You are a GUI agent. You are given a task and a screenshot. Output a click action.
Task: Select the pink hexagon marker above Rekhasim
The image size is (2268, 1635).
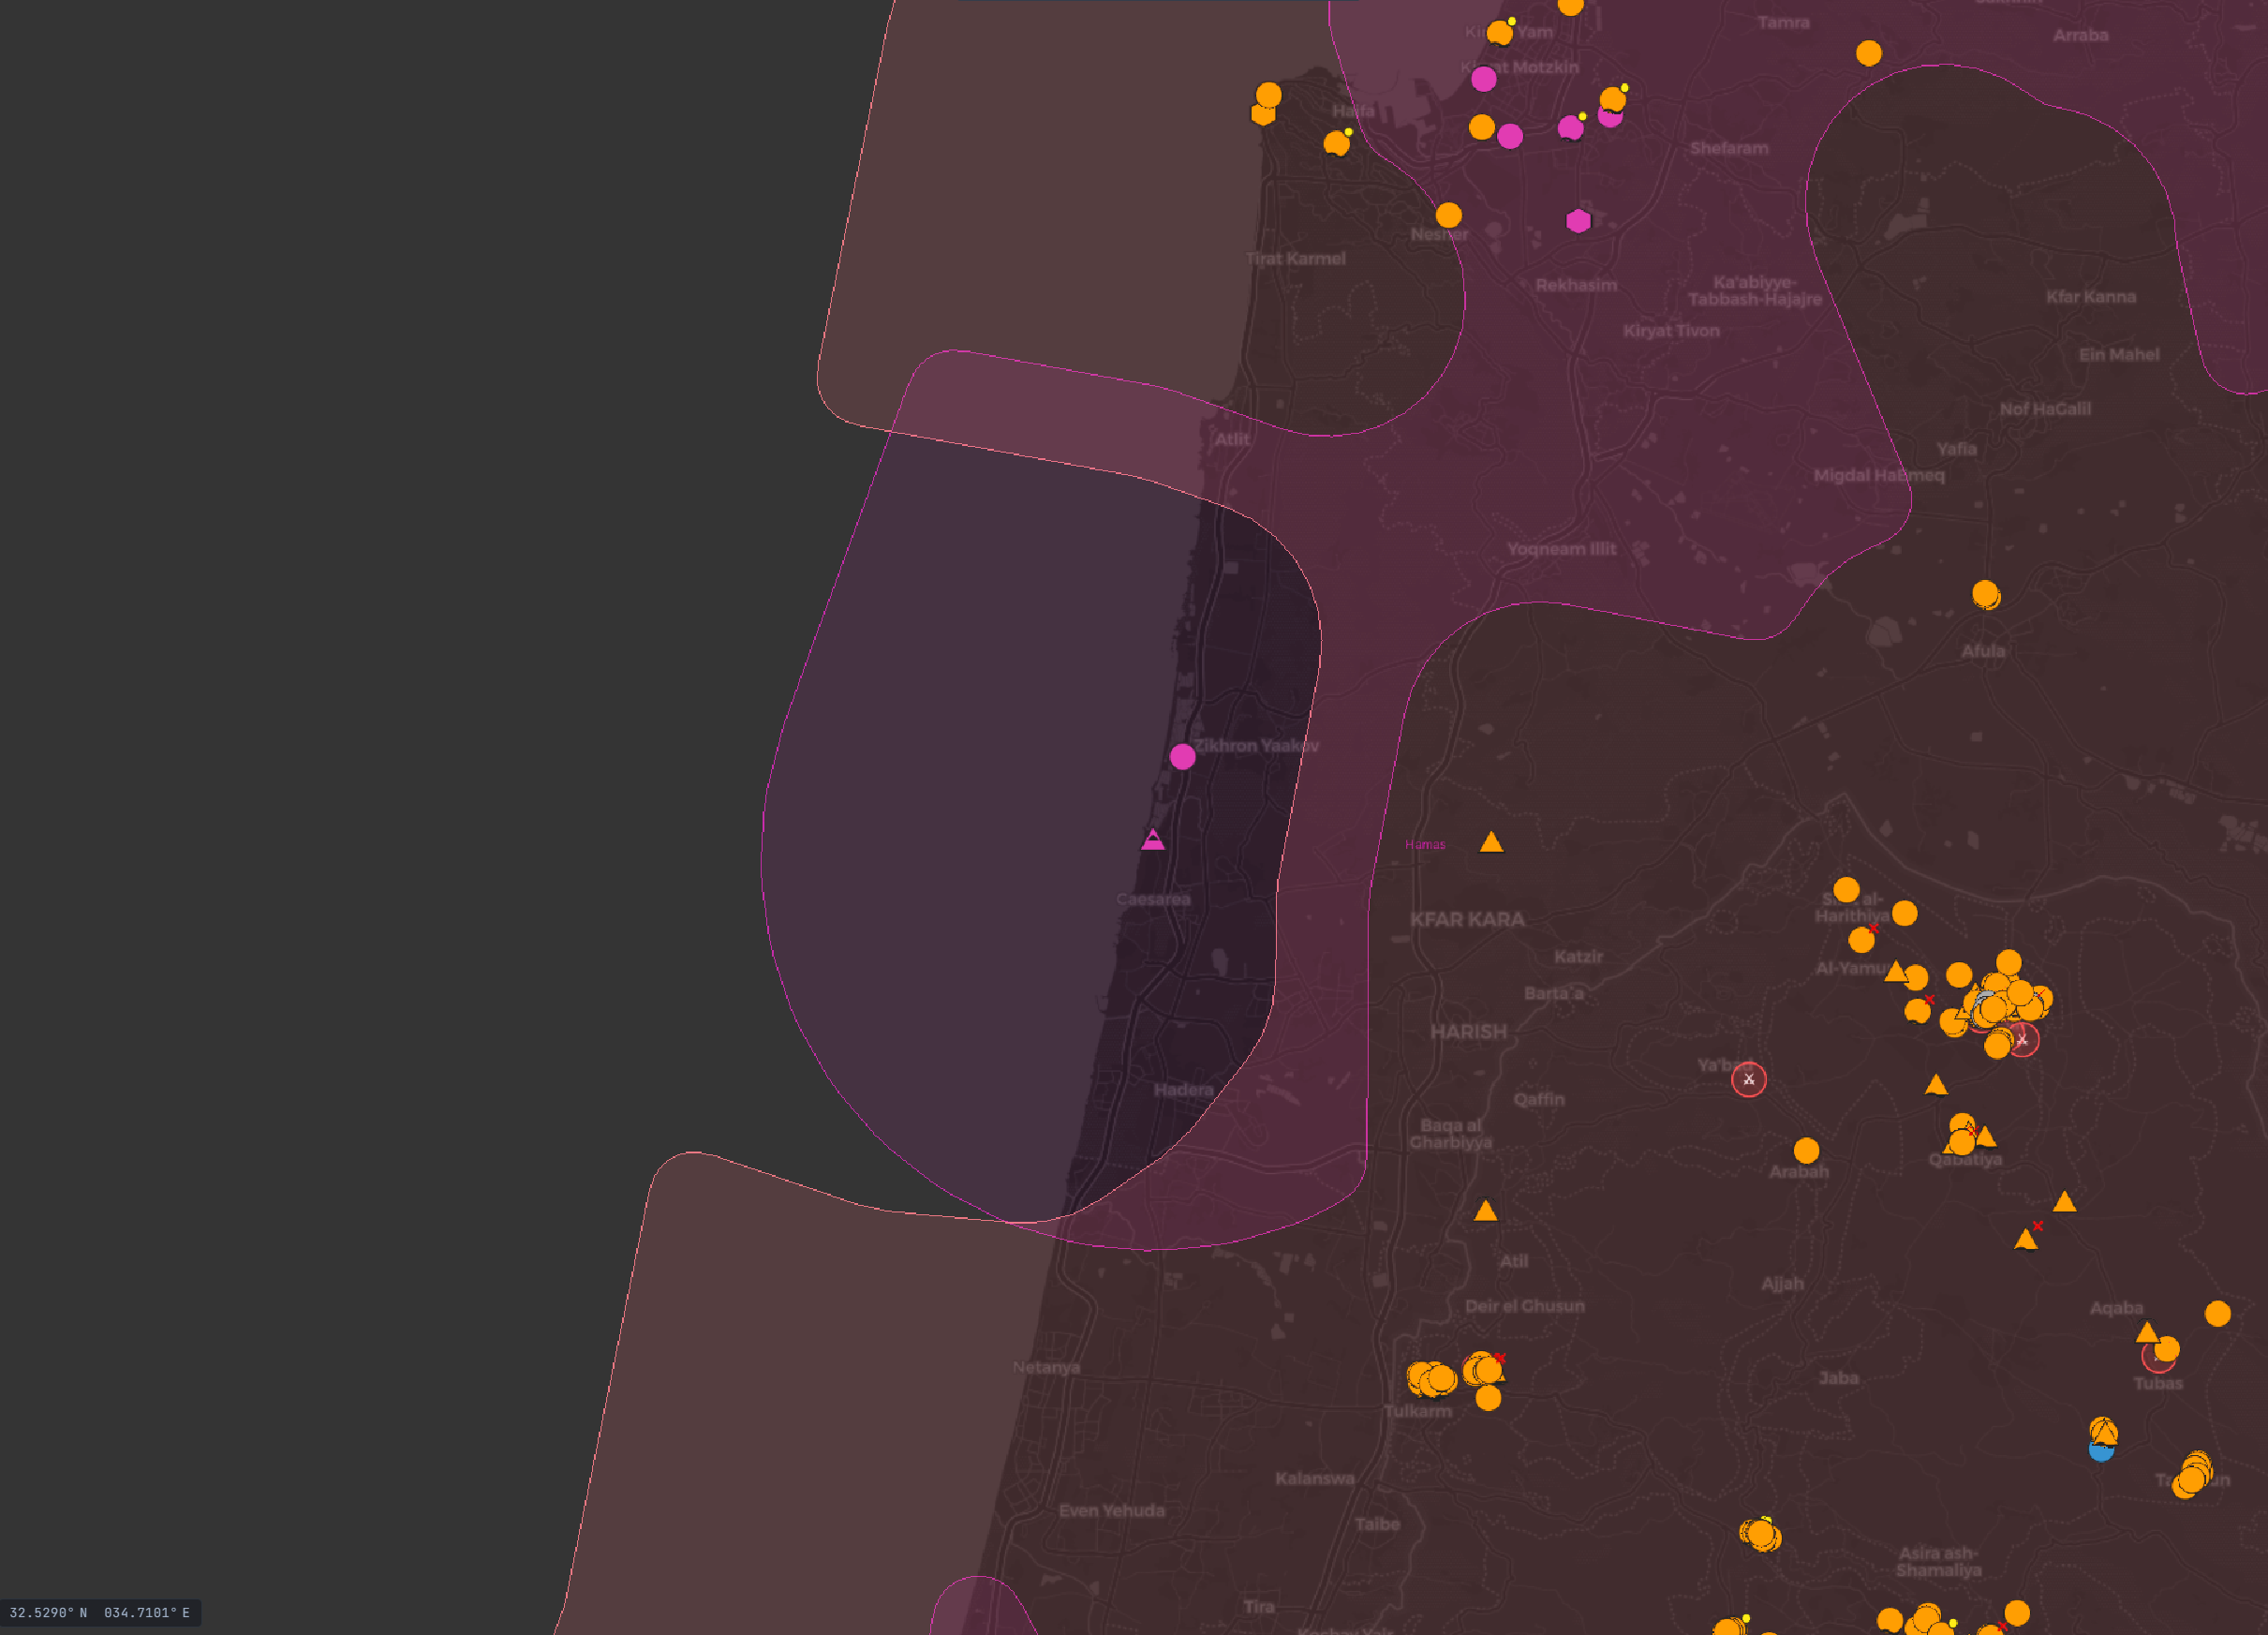(1578, 221)
